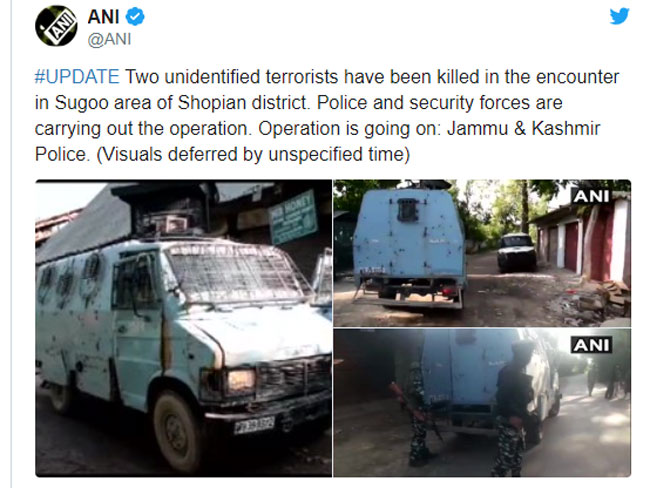Open the photo with soldiers behind vehicle
Image resolution: width=650 pixels, height=488 pixels.
[x=482, y=403]
